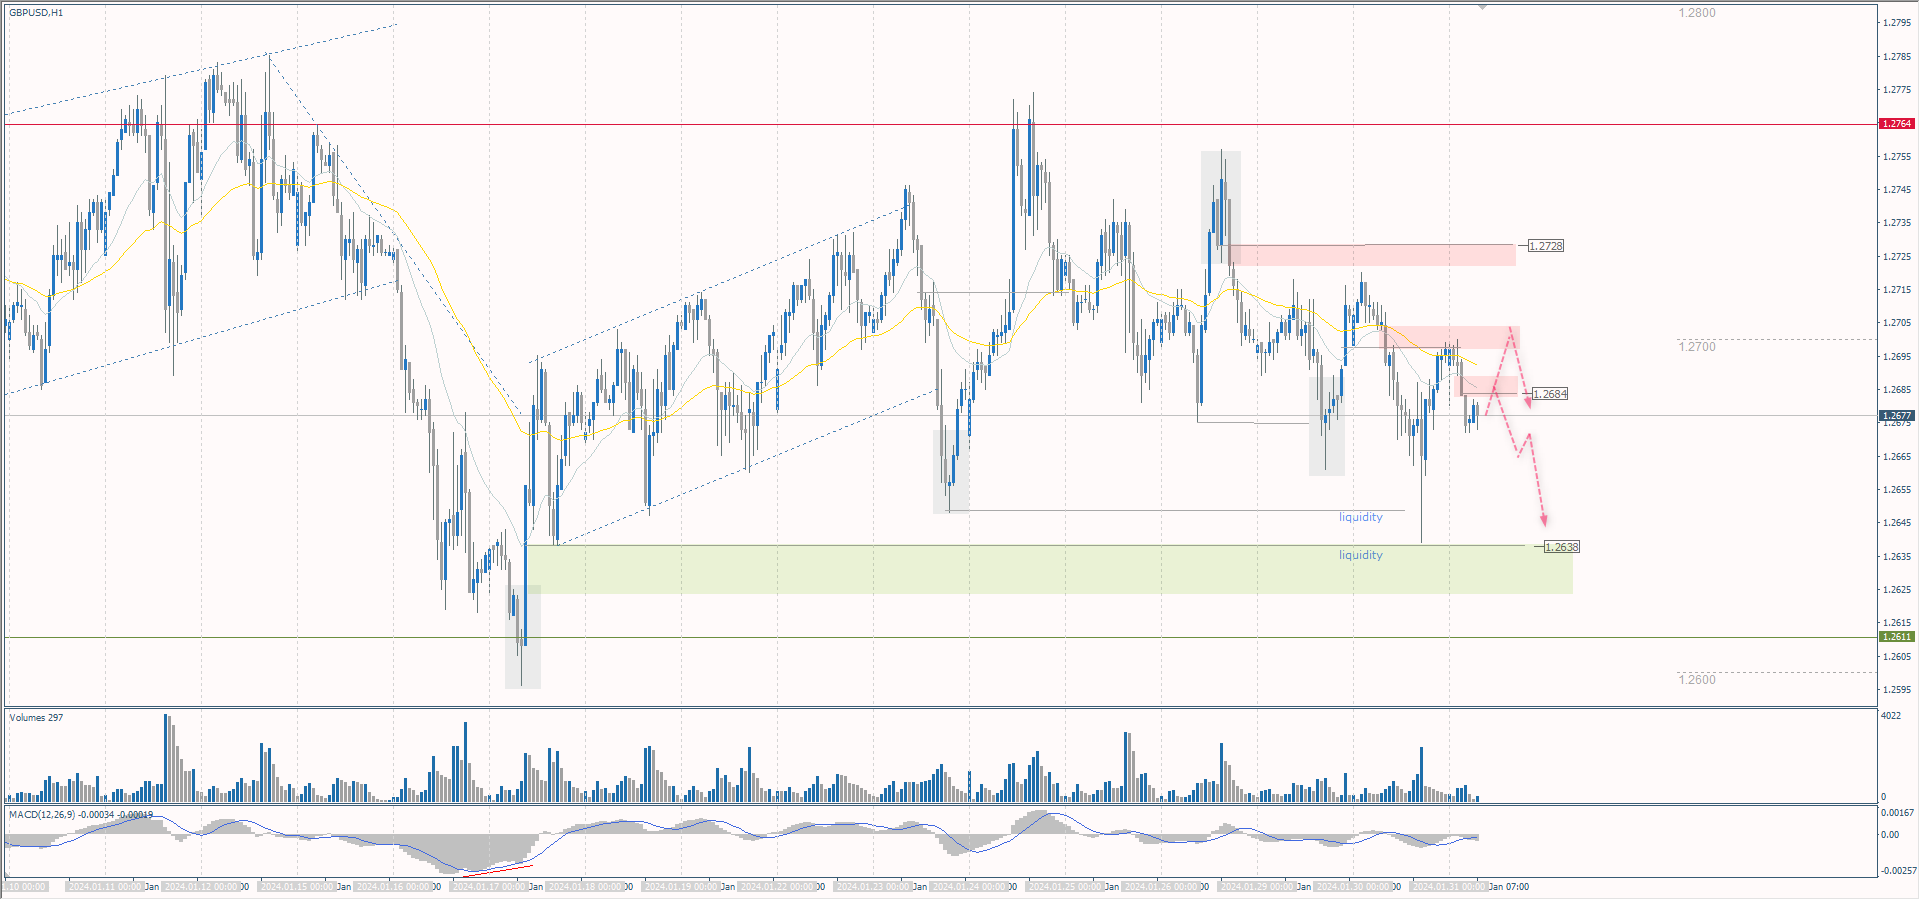The width and height of the screenshot is (1920, 900).
Task: Click the 1.2595 value on price scale
Action: coord(1897,690)
